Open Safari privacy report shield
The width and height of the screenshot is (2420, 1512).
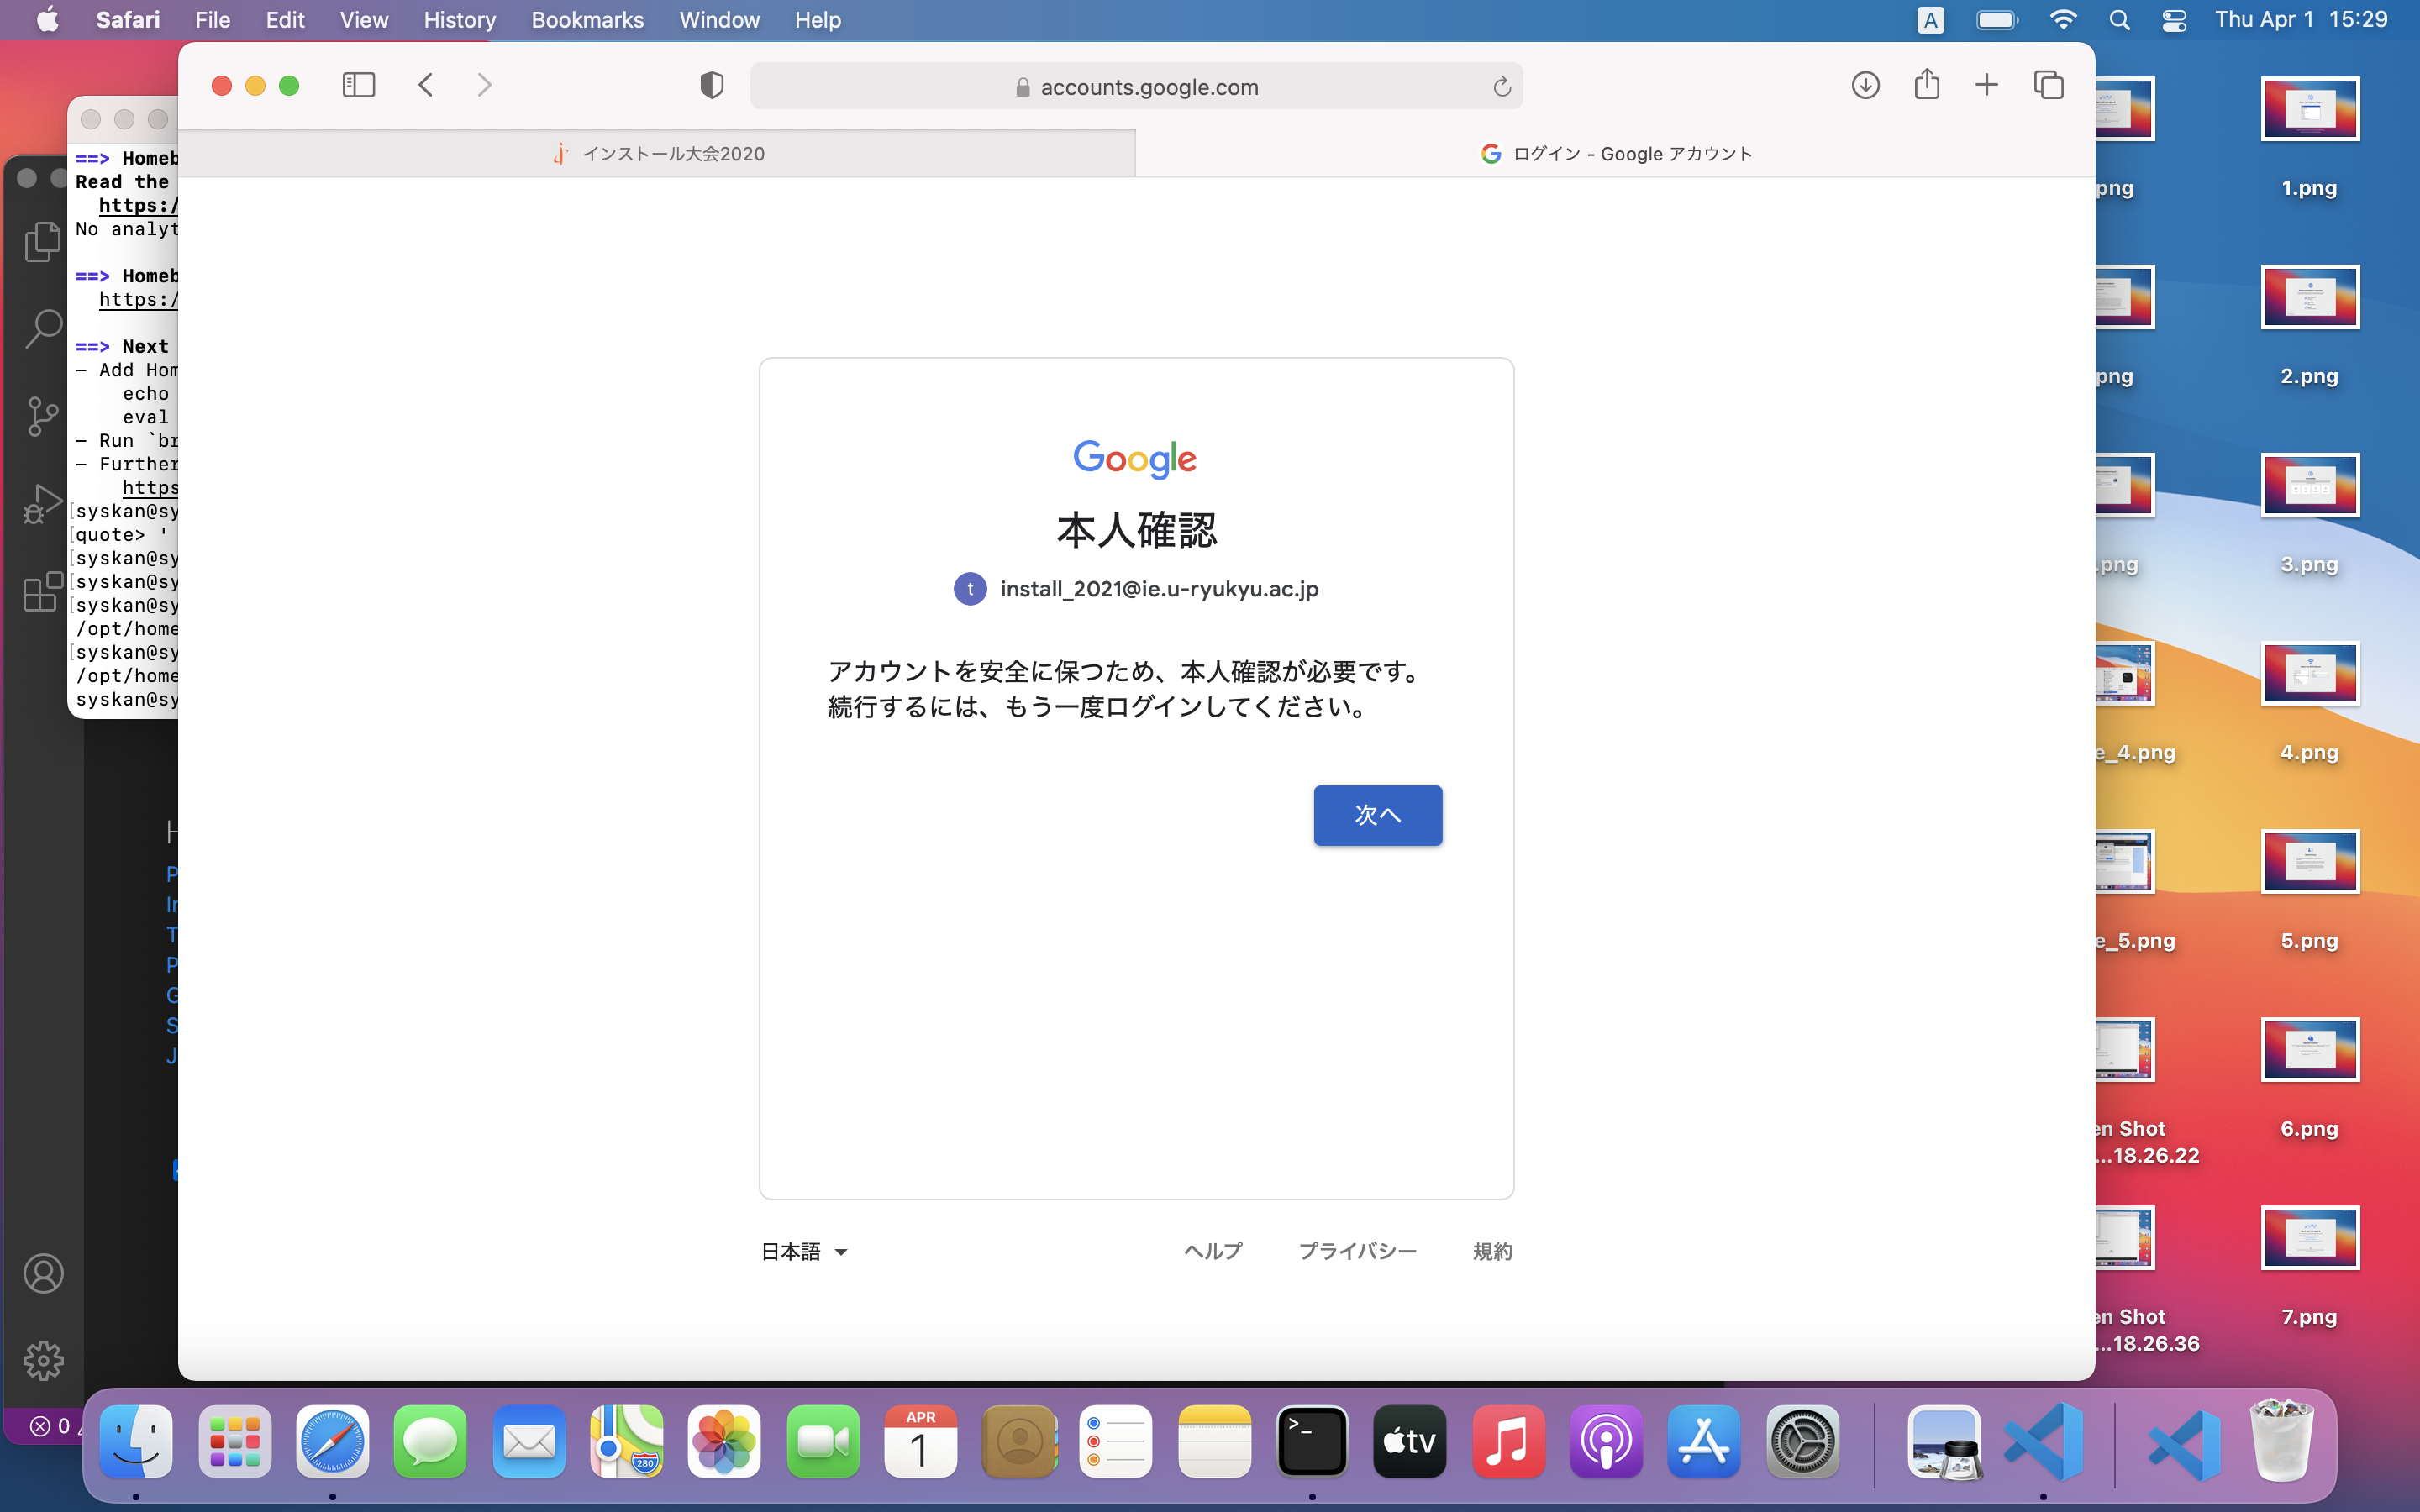point(711,85)
